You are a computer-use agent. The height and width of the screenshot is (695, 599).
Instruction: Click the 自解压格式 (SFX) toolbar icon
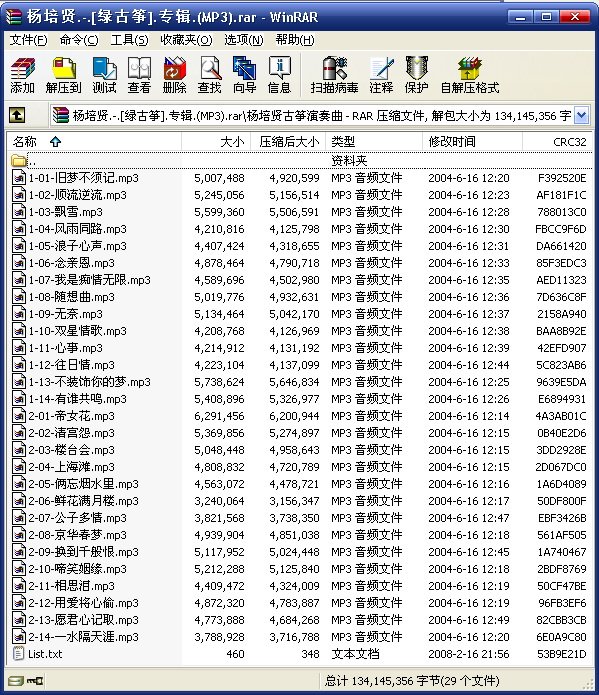(x=470, y=69)
